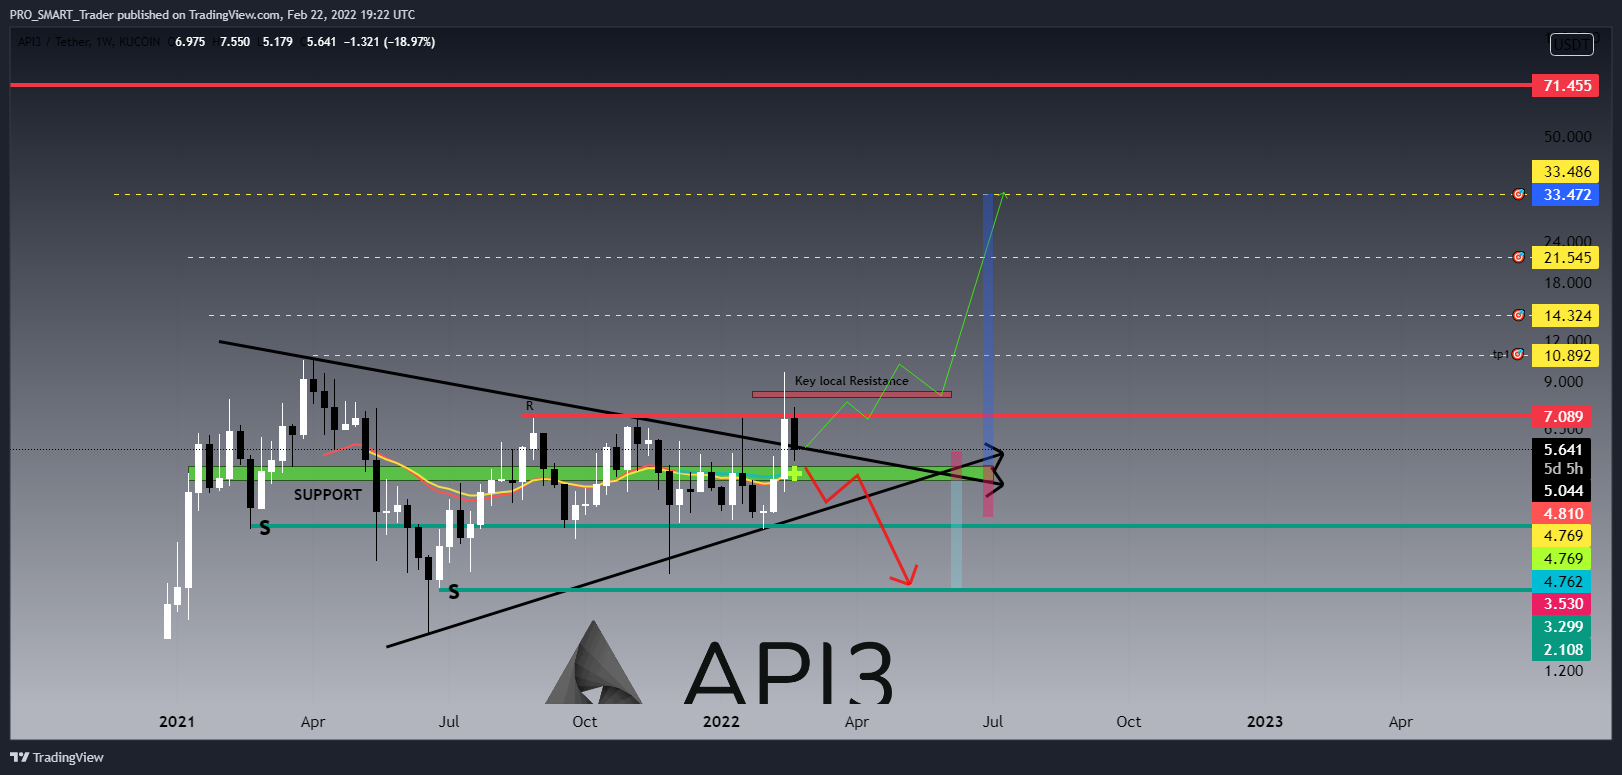Click the 50.000 price scale value
Viewport: 1622px width, 775px height.
pyautogui.click(x=1567, y=137)
